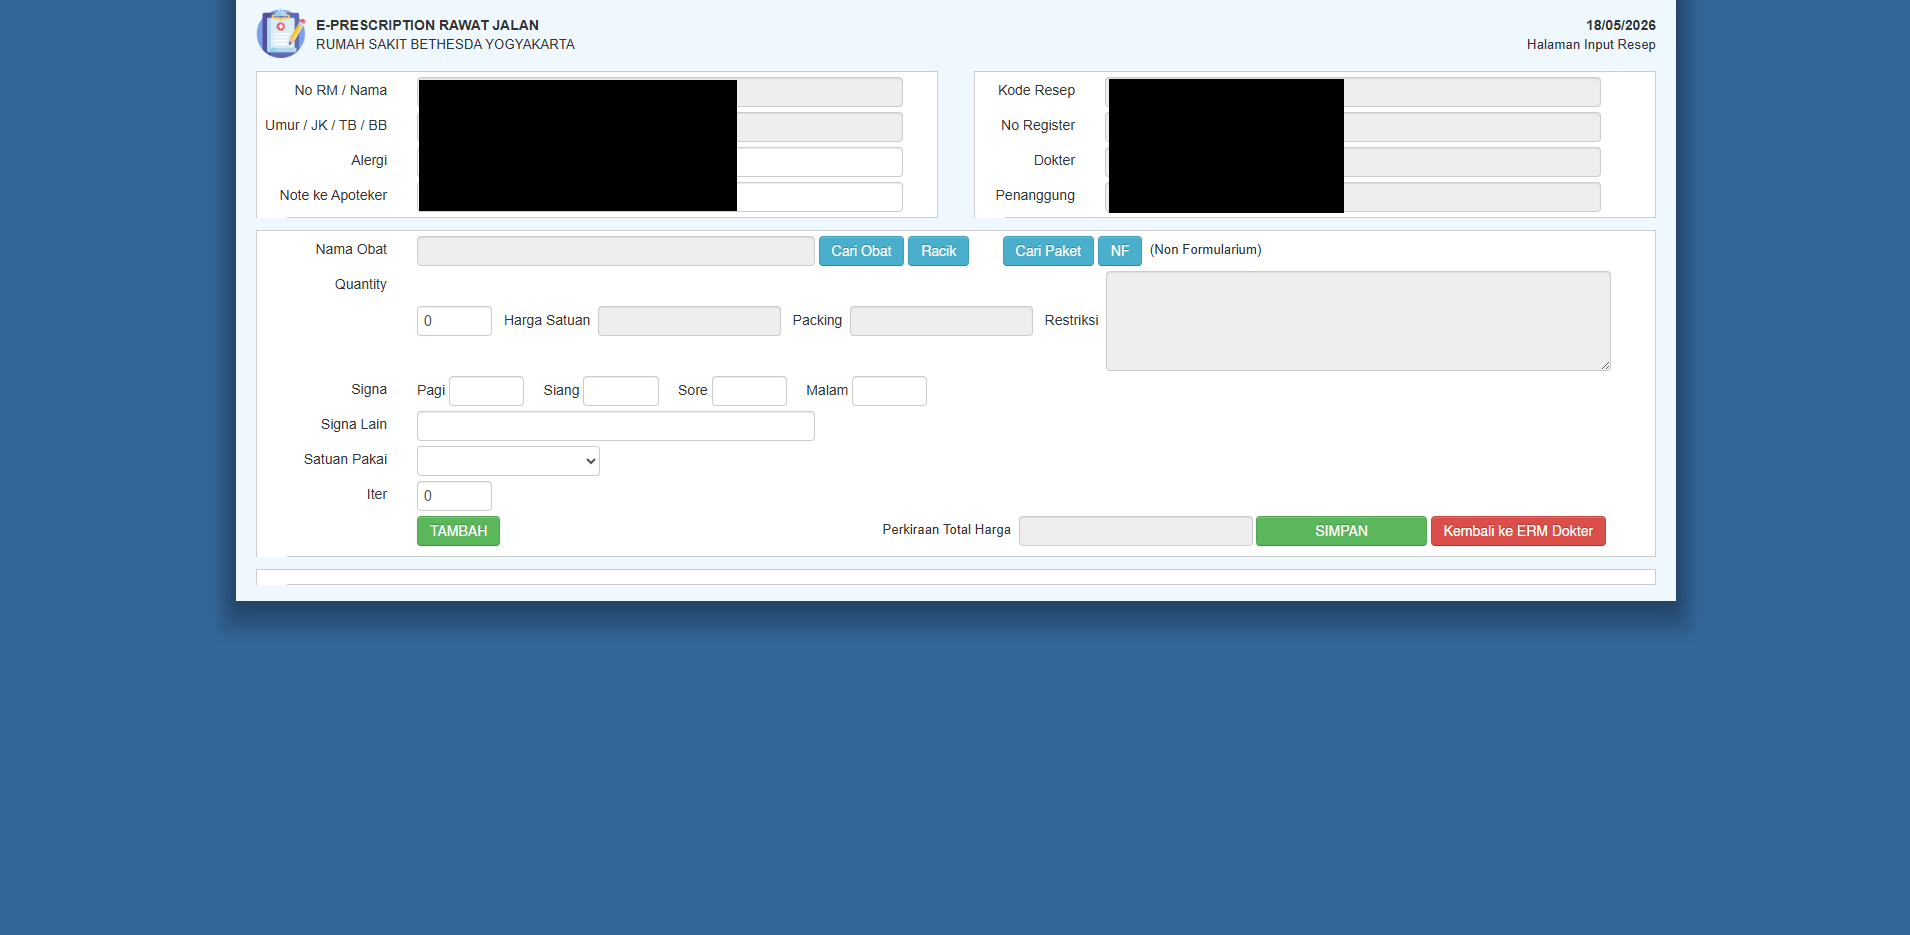Click the Iter input field
This screenshot has height=935, width=1910.
pyautogui.click(x=454, y=496)
